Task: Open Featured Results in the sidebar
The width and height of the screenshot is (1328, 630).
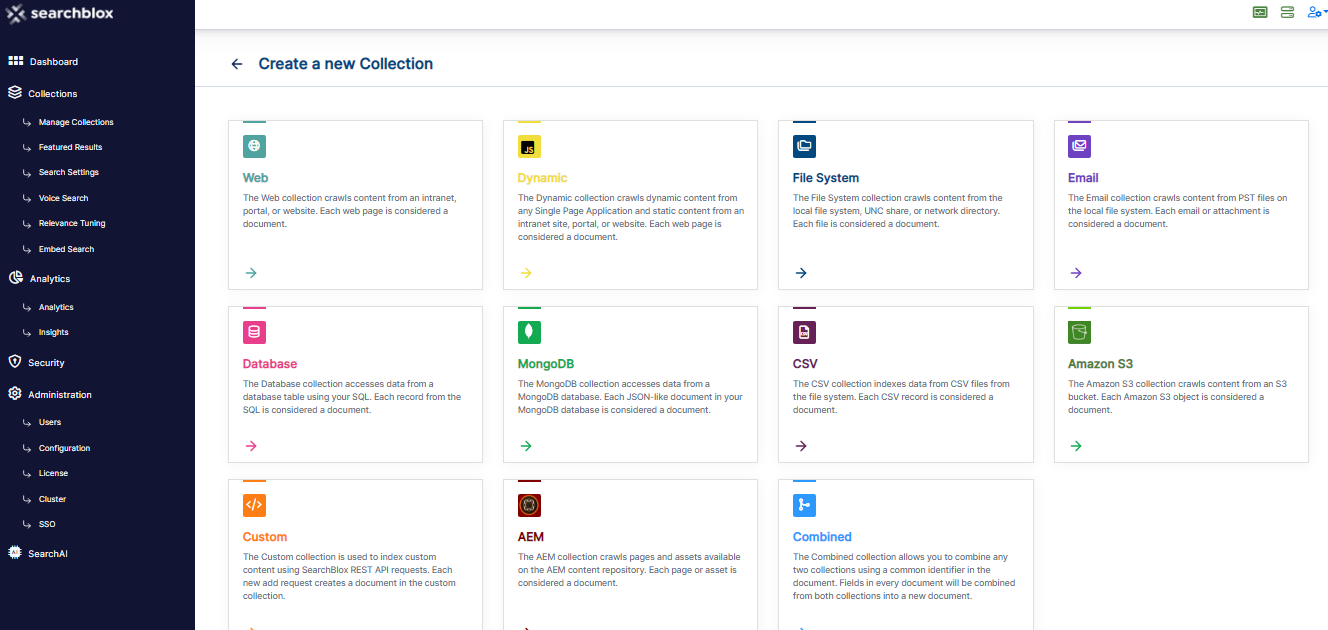Action: pyautogui.click(x=70, y=147)
